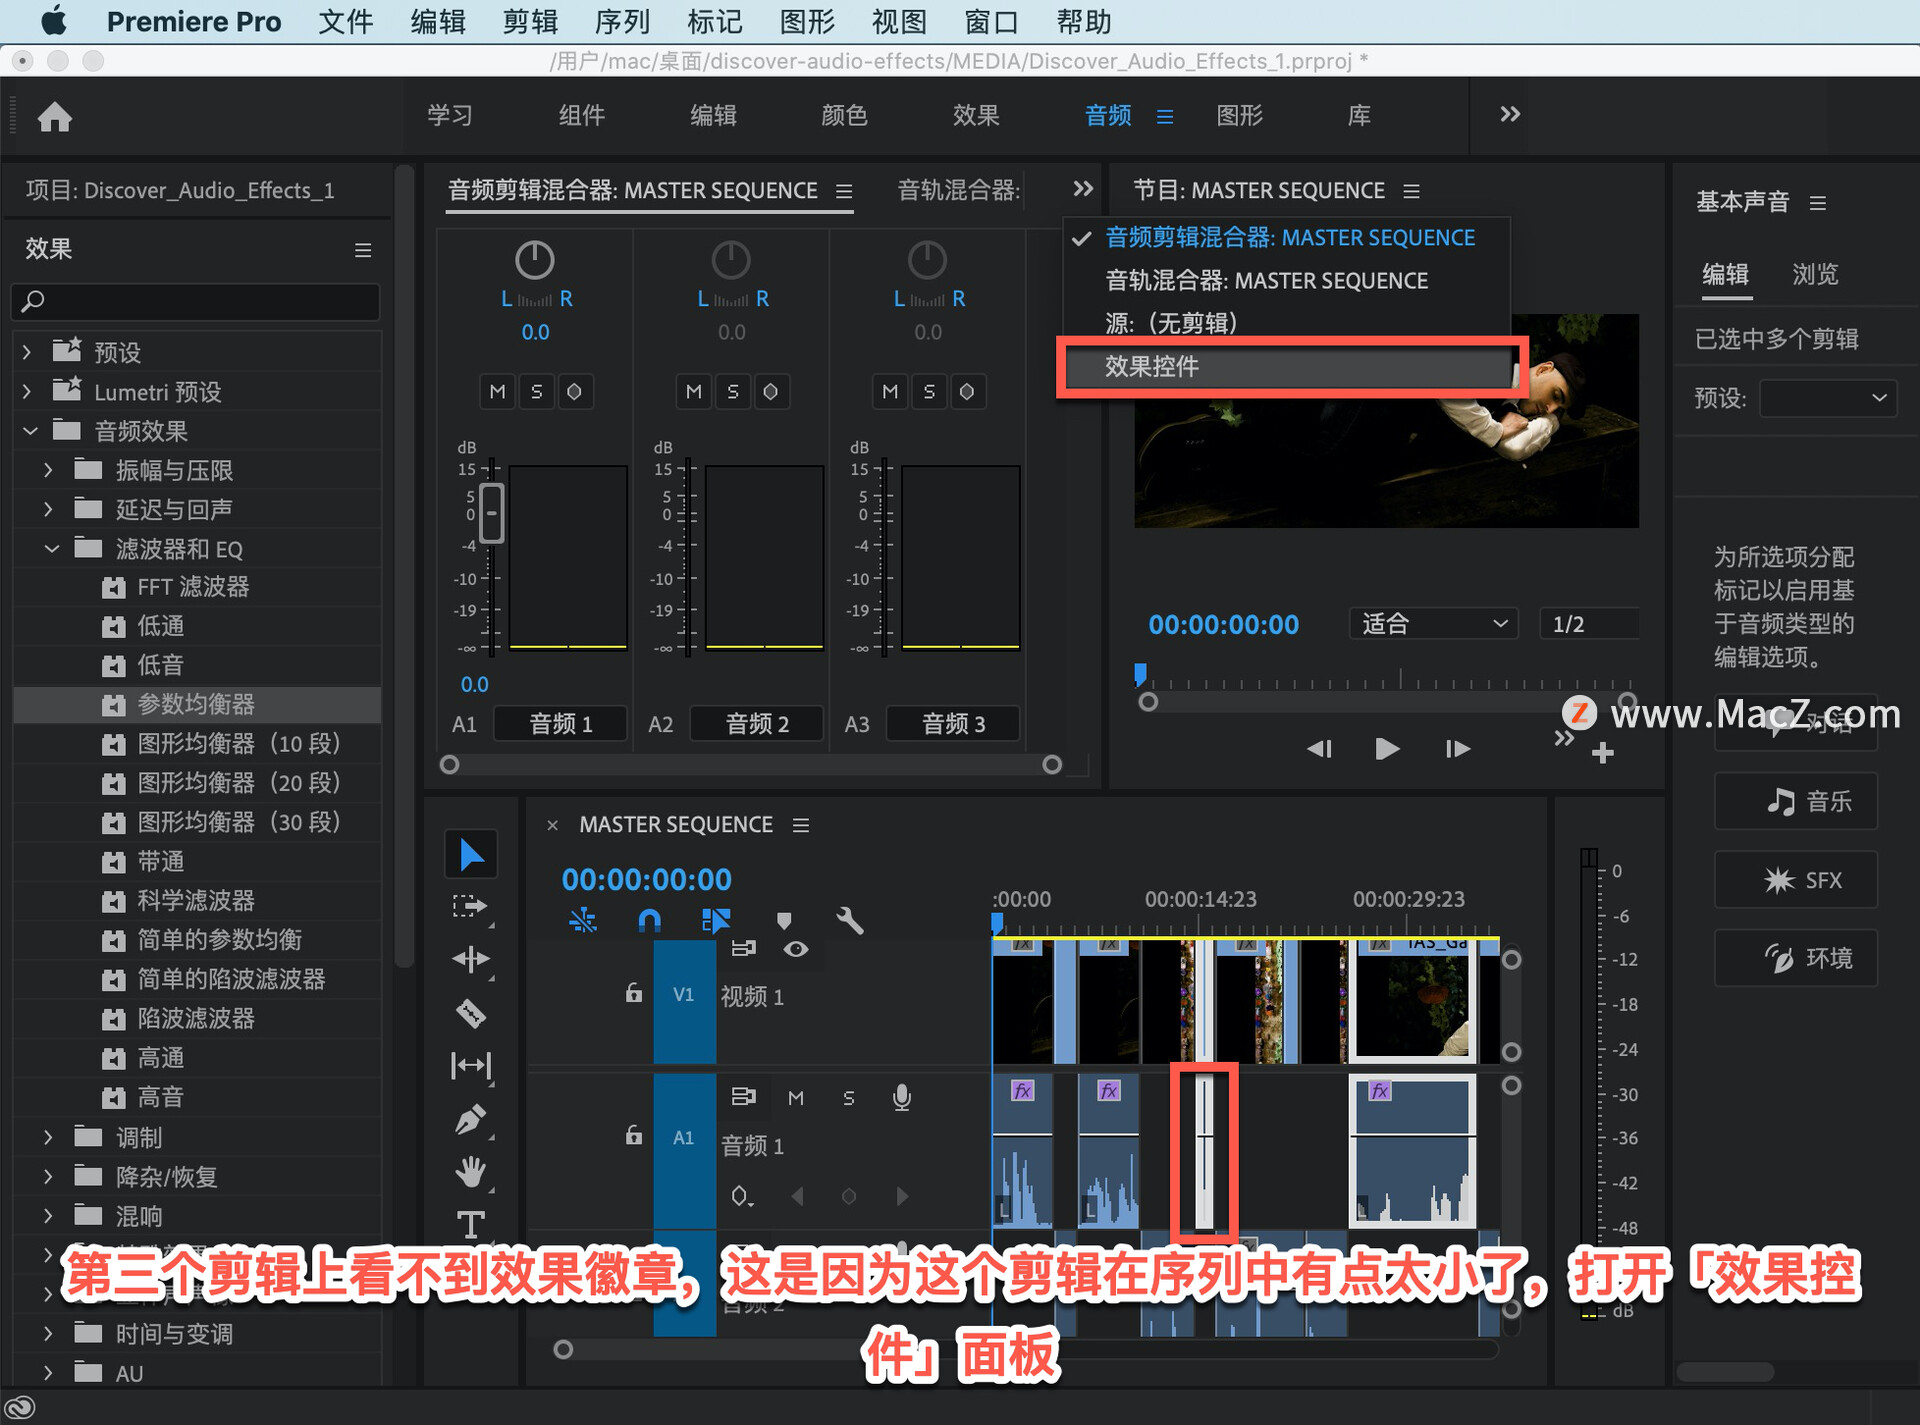1920x1425 pixels.
Task: Solo timeline track audio 1
Action: click(x=848, y=1098)
